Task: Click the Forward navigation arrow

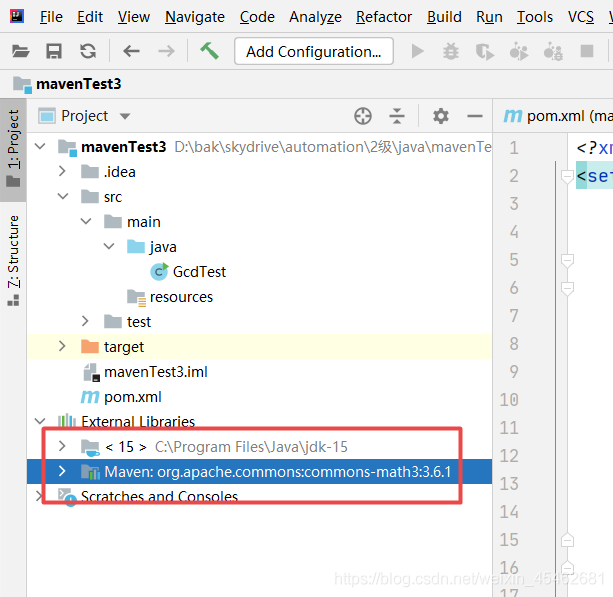Action: [166, 51]
